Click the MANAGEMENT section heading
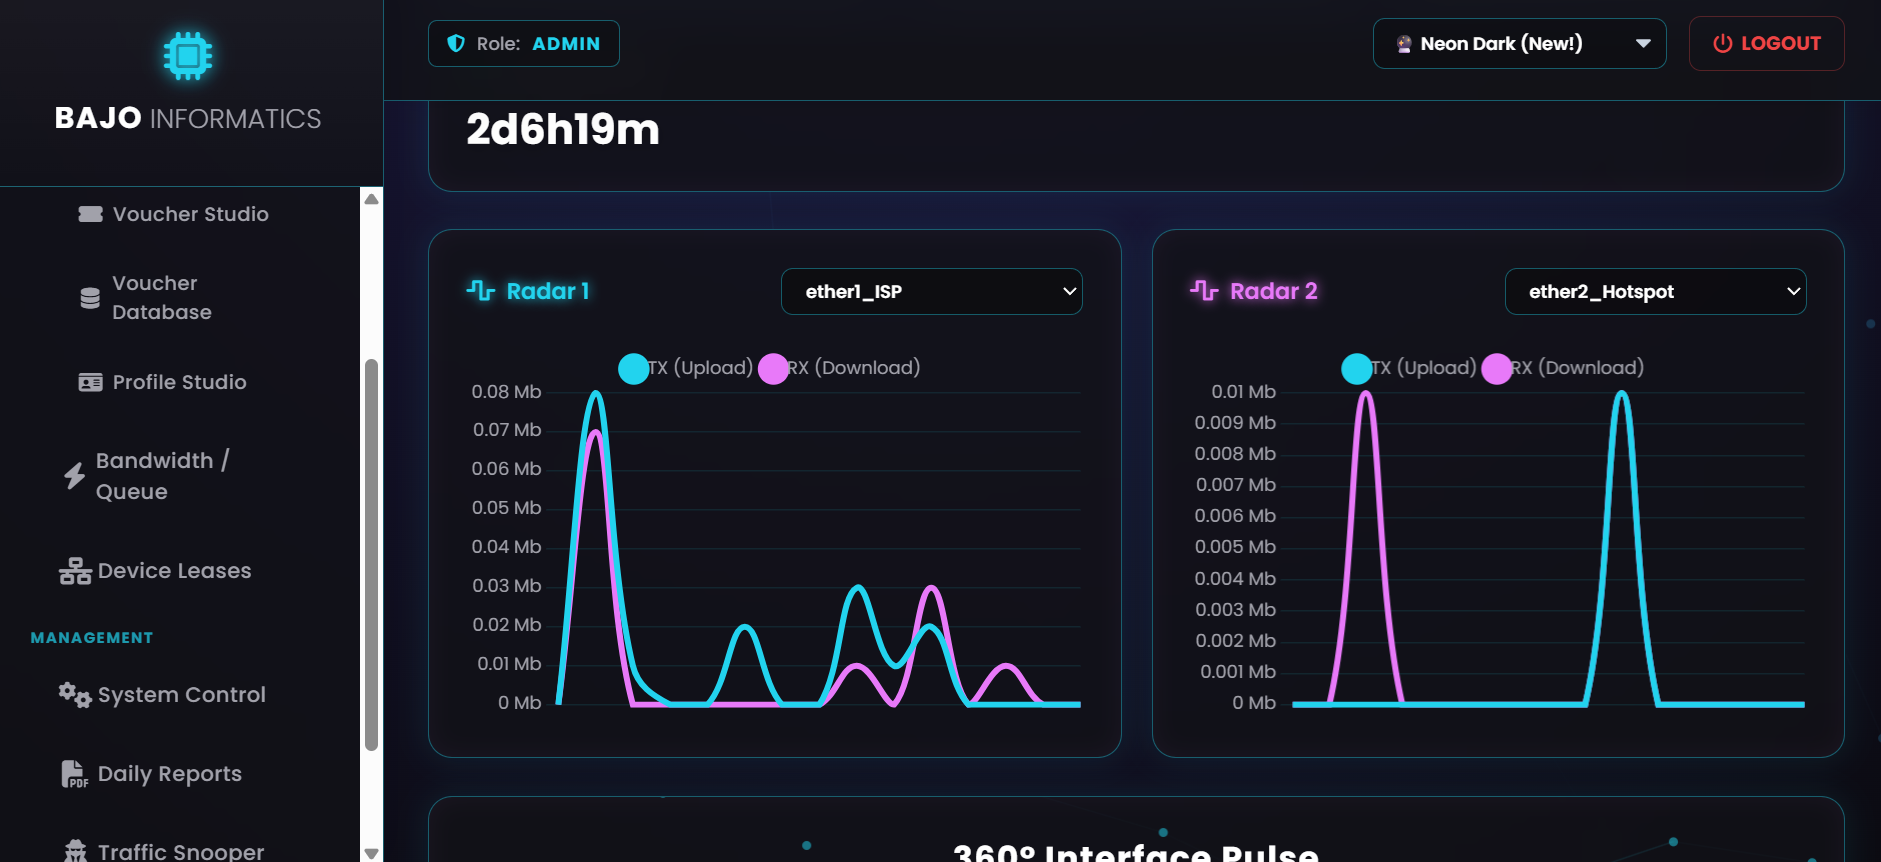The height and width of the screenshot is (862, 1881). [92, 638]
